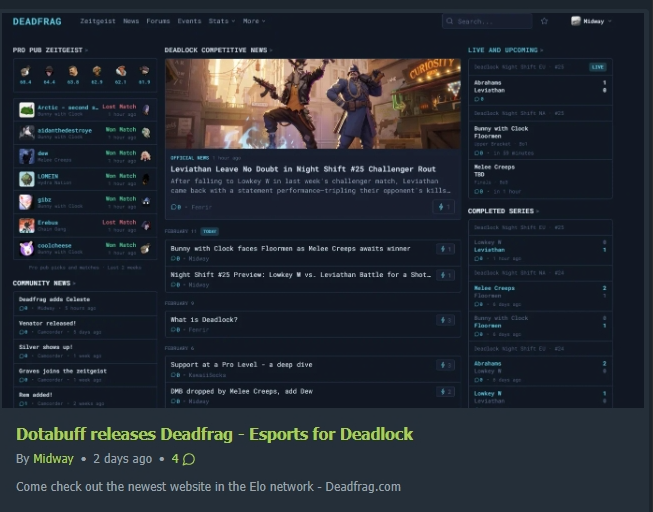This screenshot has width=653, height=512.
Task: Click the 4 comments bubble icon
Action: pyautogui.click(x=189, y=459)
